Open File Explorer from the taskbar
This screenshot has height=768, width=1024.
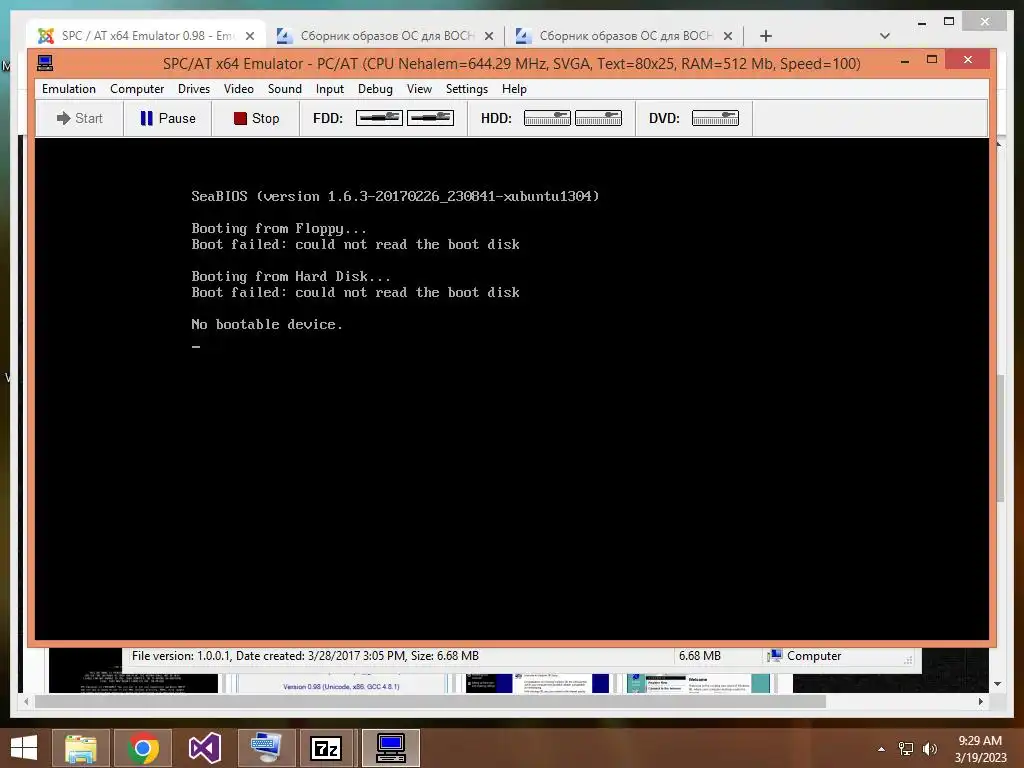coord(81,748)
